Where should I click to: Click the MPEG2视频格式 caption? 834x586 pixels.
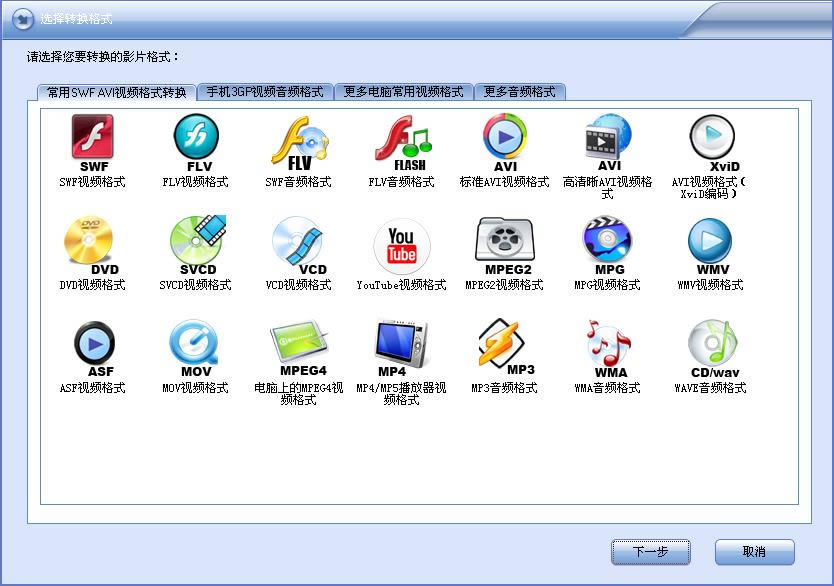pyautogui.click(x=504, y=285)
